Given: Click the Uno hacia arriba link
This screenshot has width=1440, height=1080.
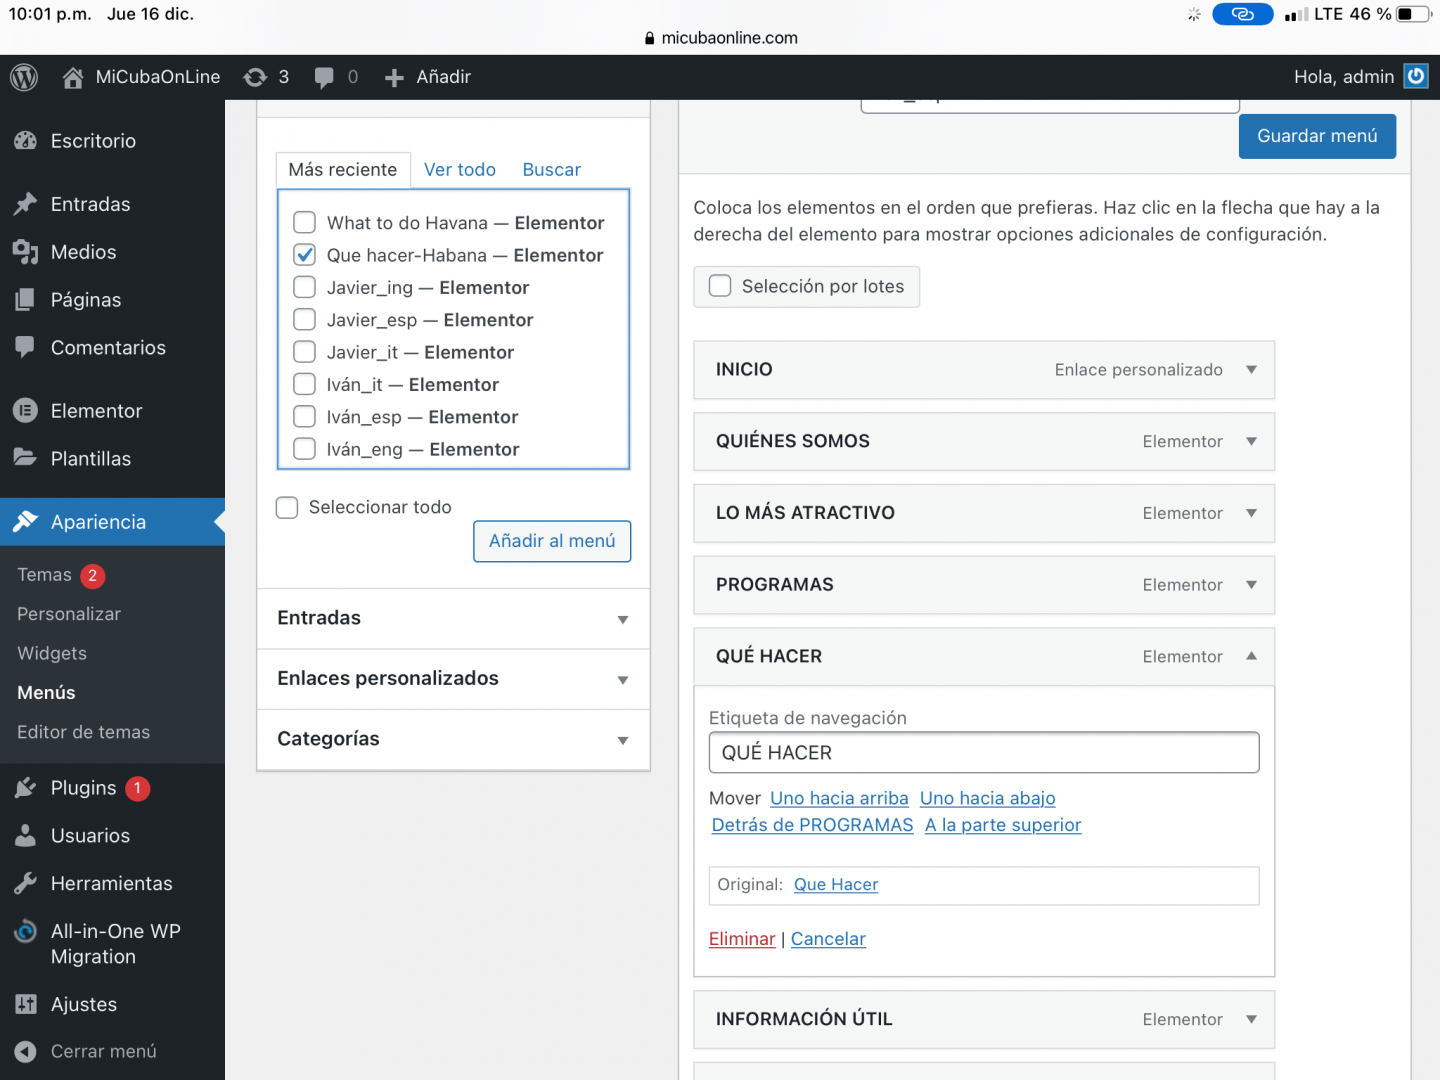Looking at the screenshot, I should 839,798.
